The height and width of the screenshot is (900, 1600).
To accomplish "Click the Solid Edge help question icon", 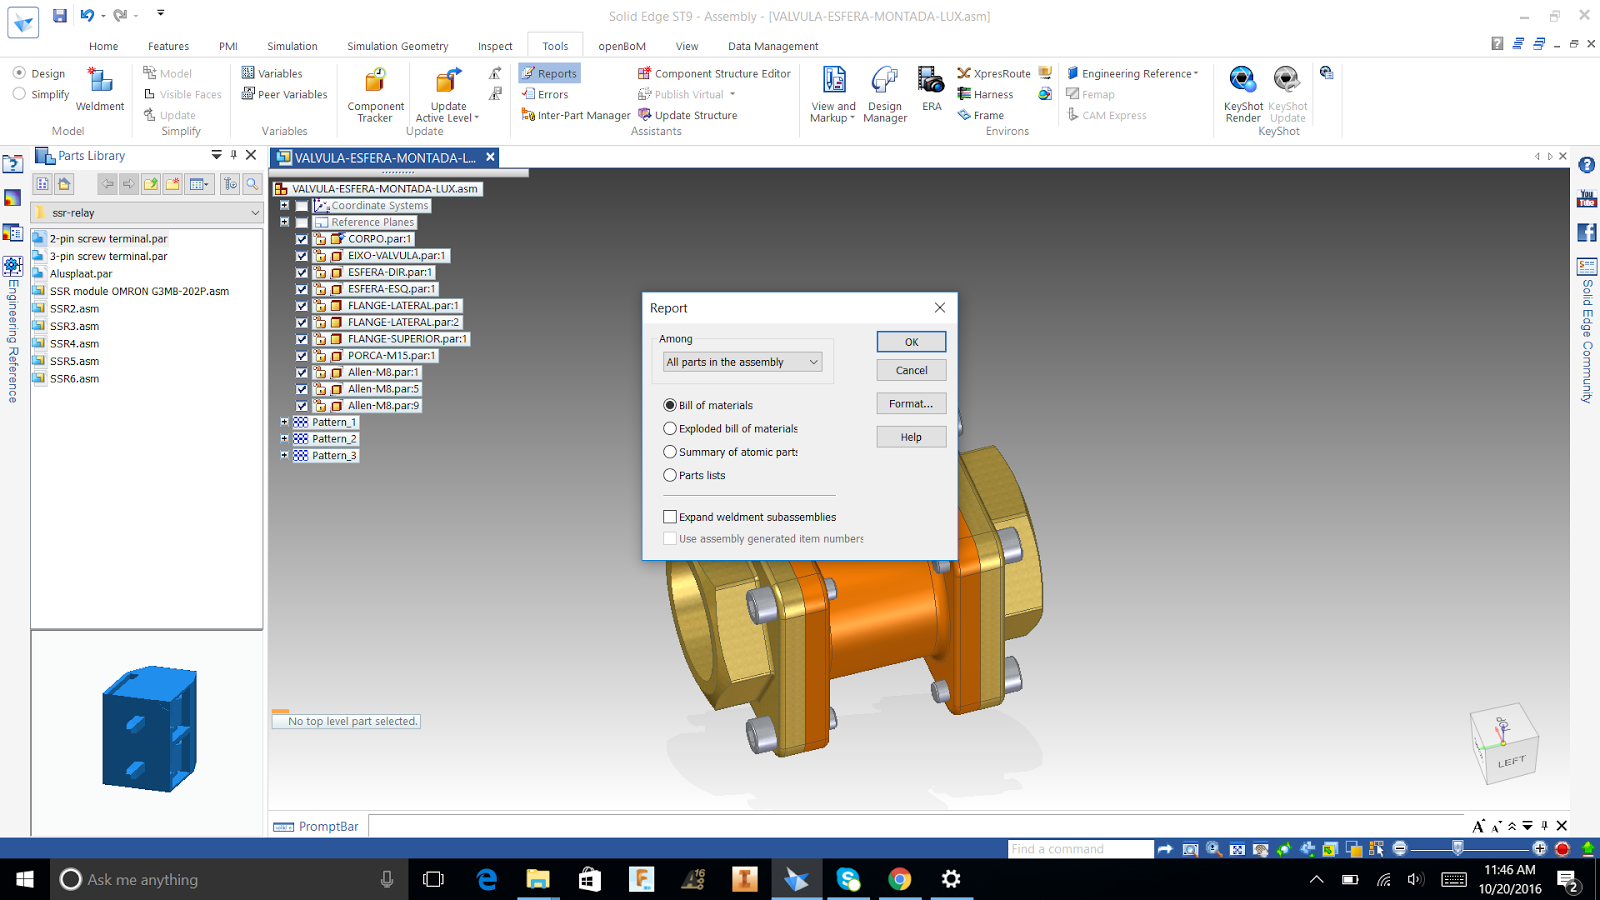I will (1587, 165).
